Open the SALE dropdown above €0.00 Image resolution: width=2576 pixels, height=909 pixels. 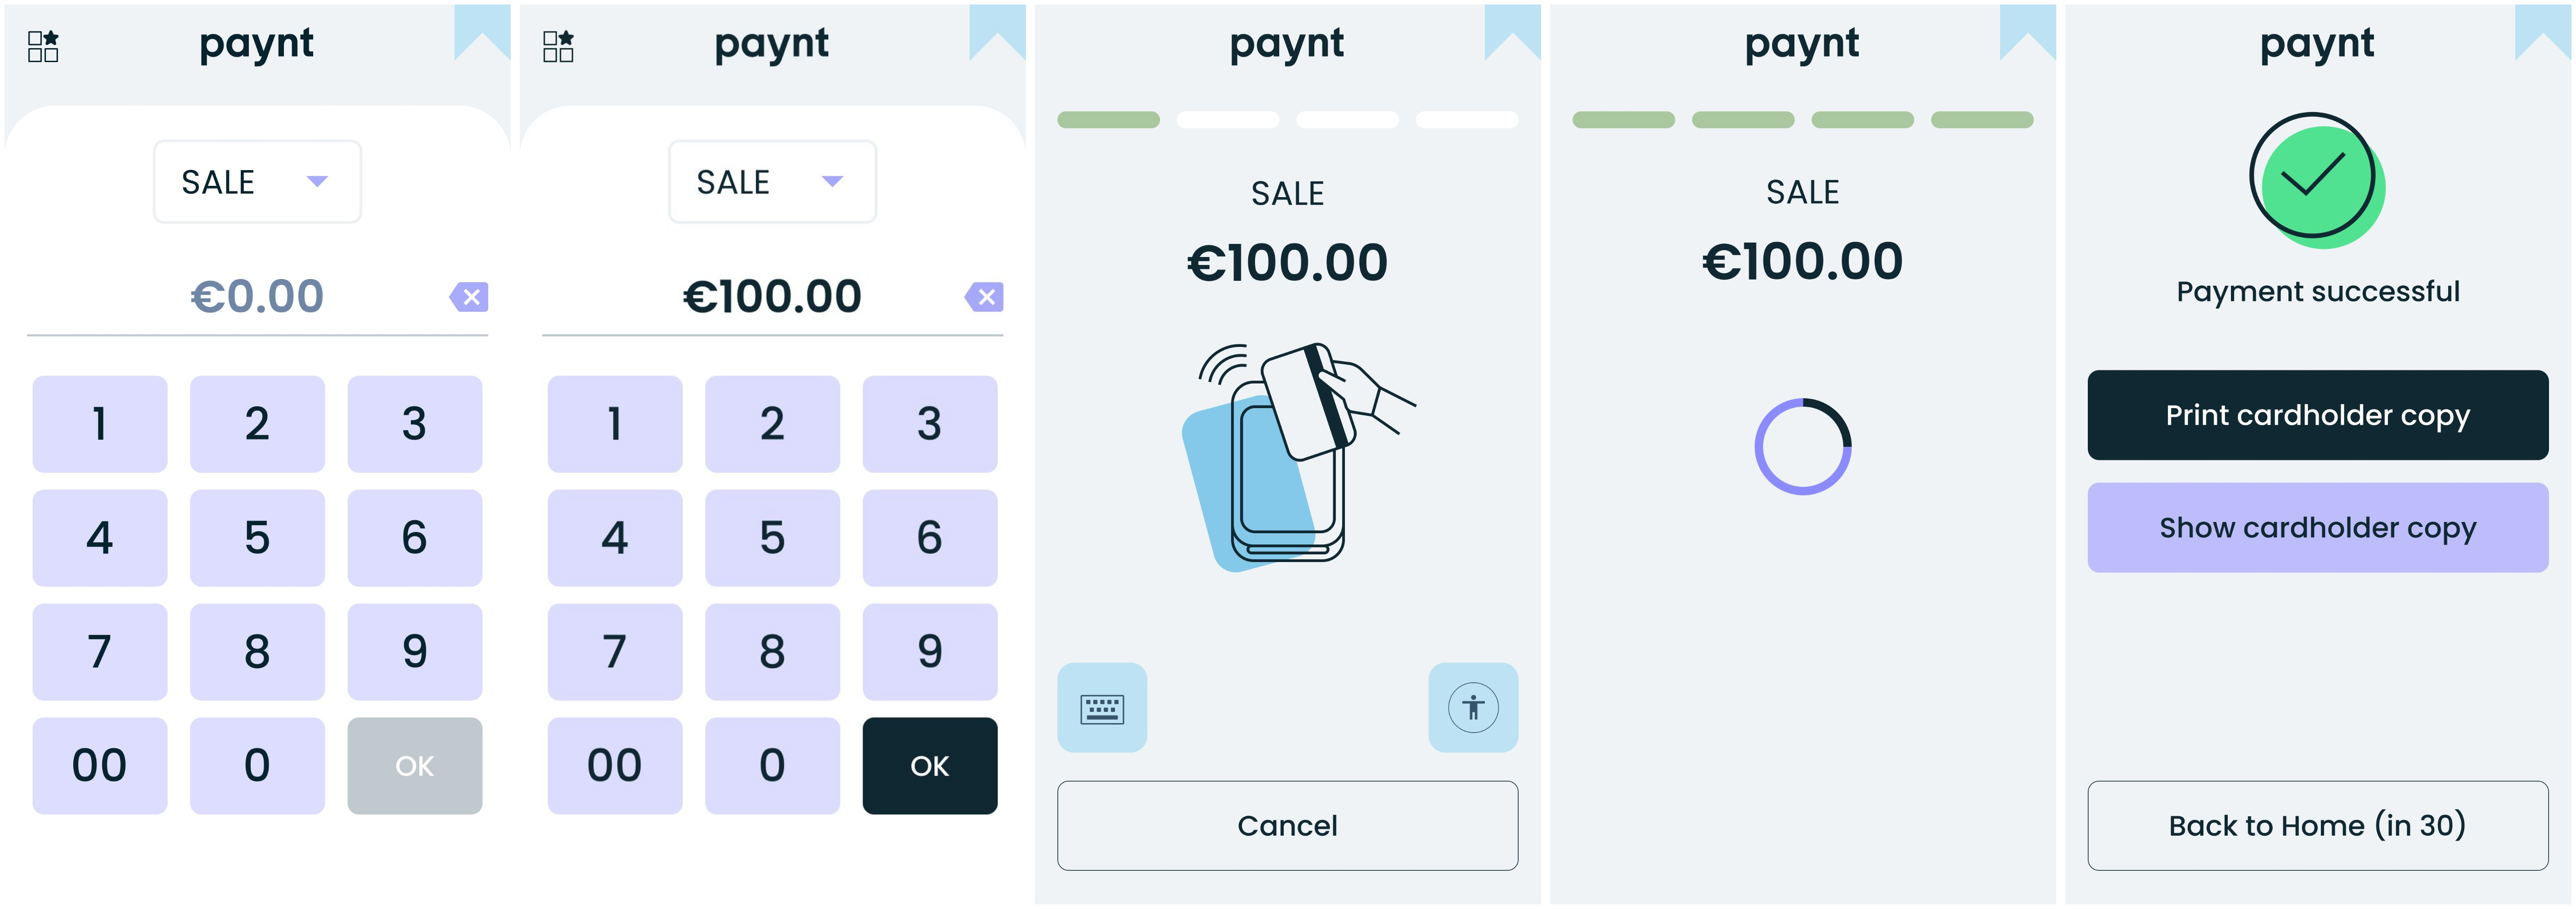click(257, 182)
